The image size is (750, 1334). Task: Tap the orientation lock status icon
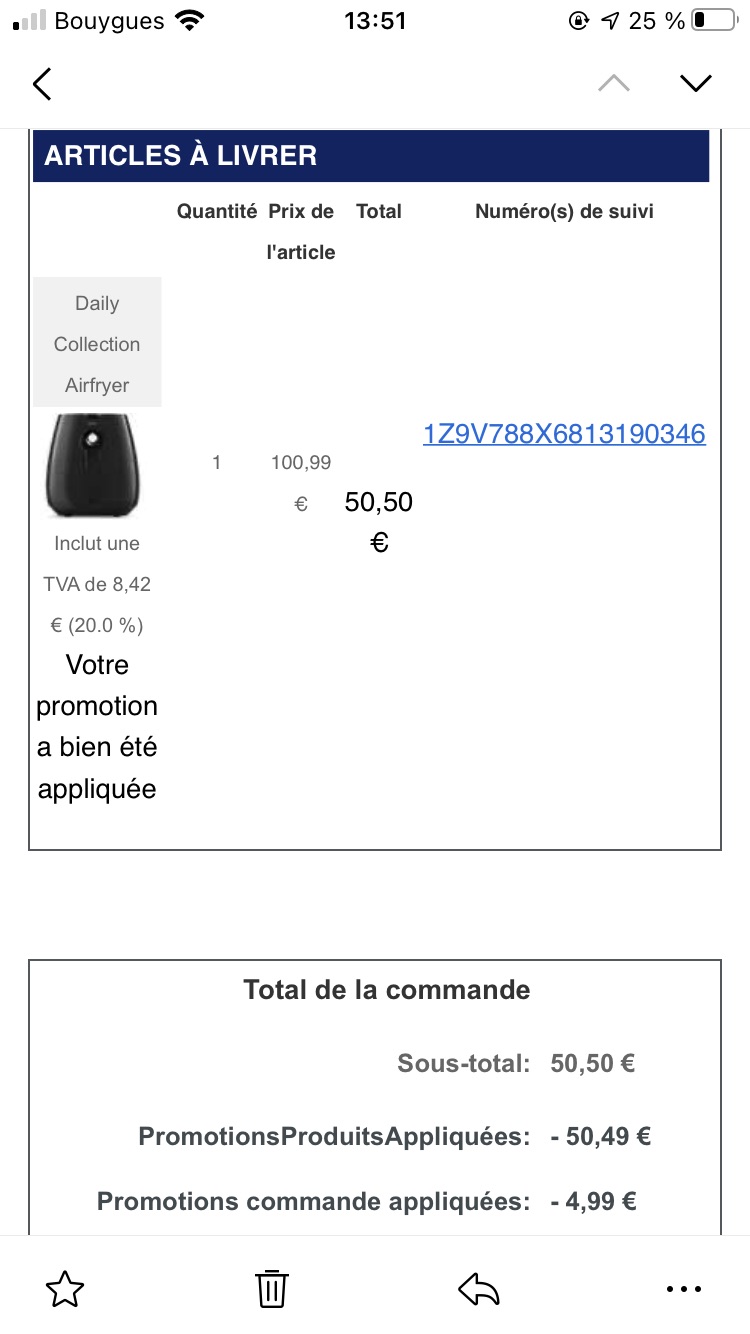point(578,20)
